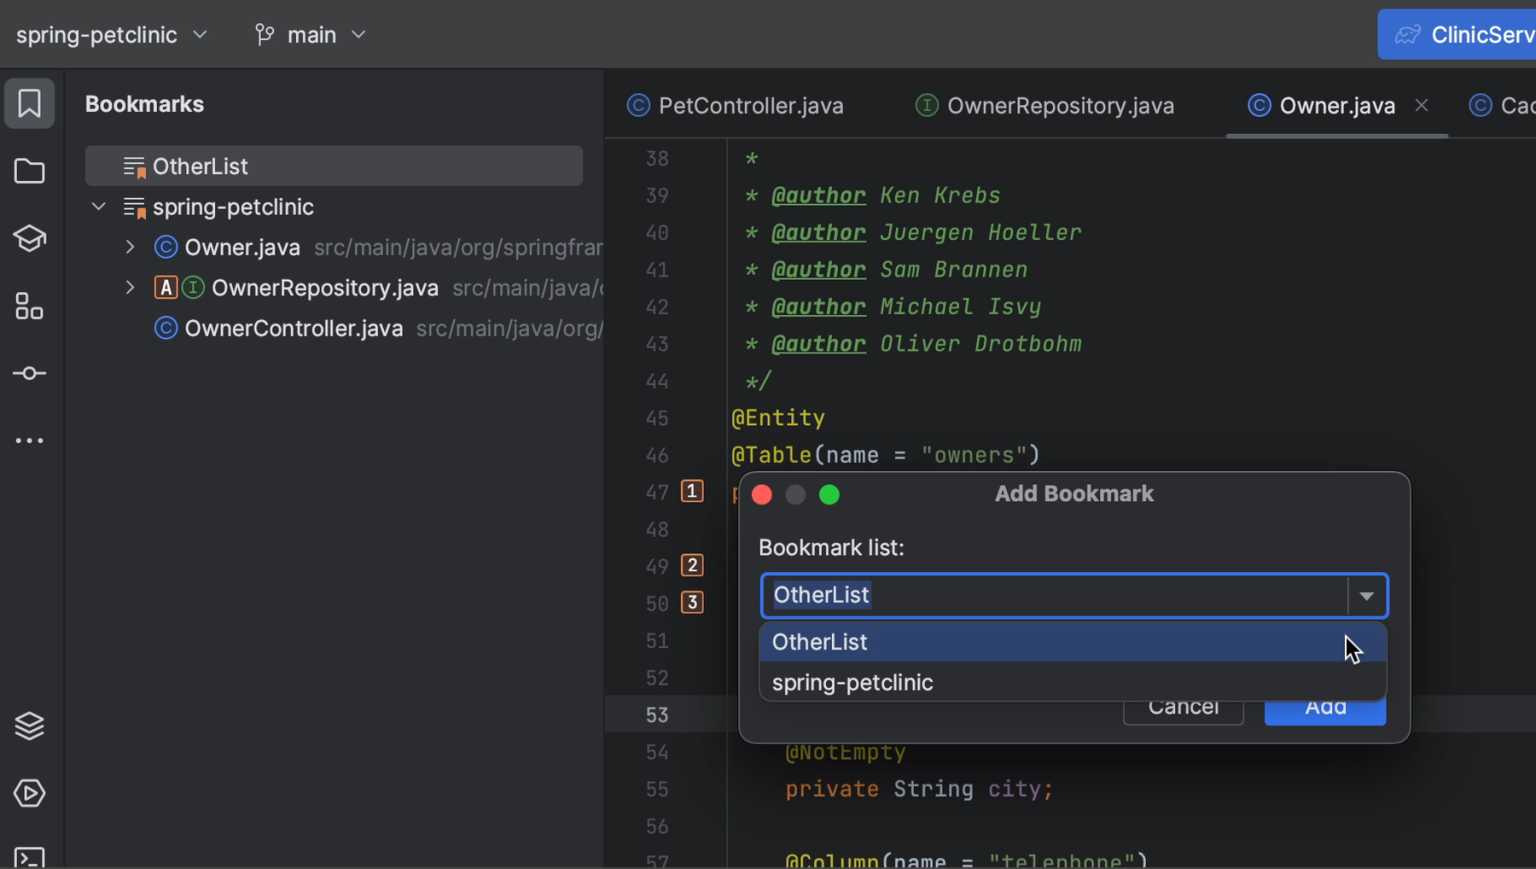Image resolution: width=1536 pixels, height=869 pixels.
Task: Open the Structure tool window icon
Action: 29,306
